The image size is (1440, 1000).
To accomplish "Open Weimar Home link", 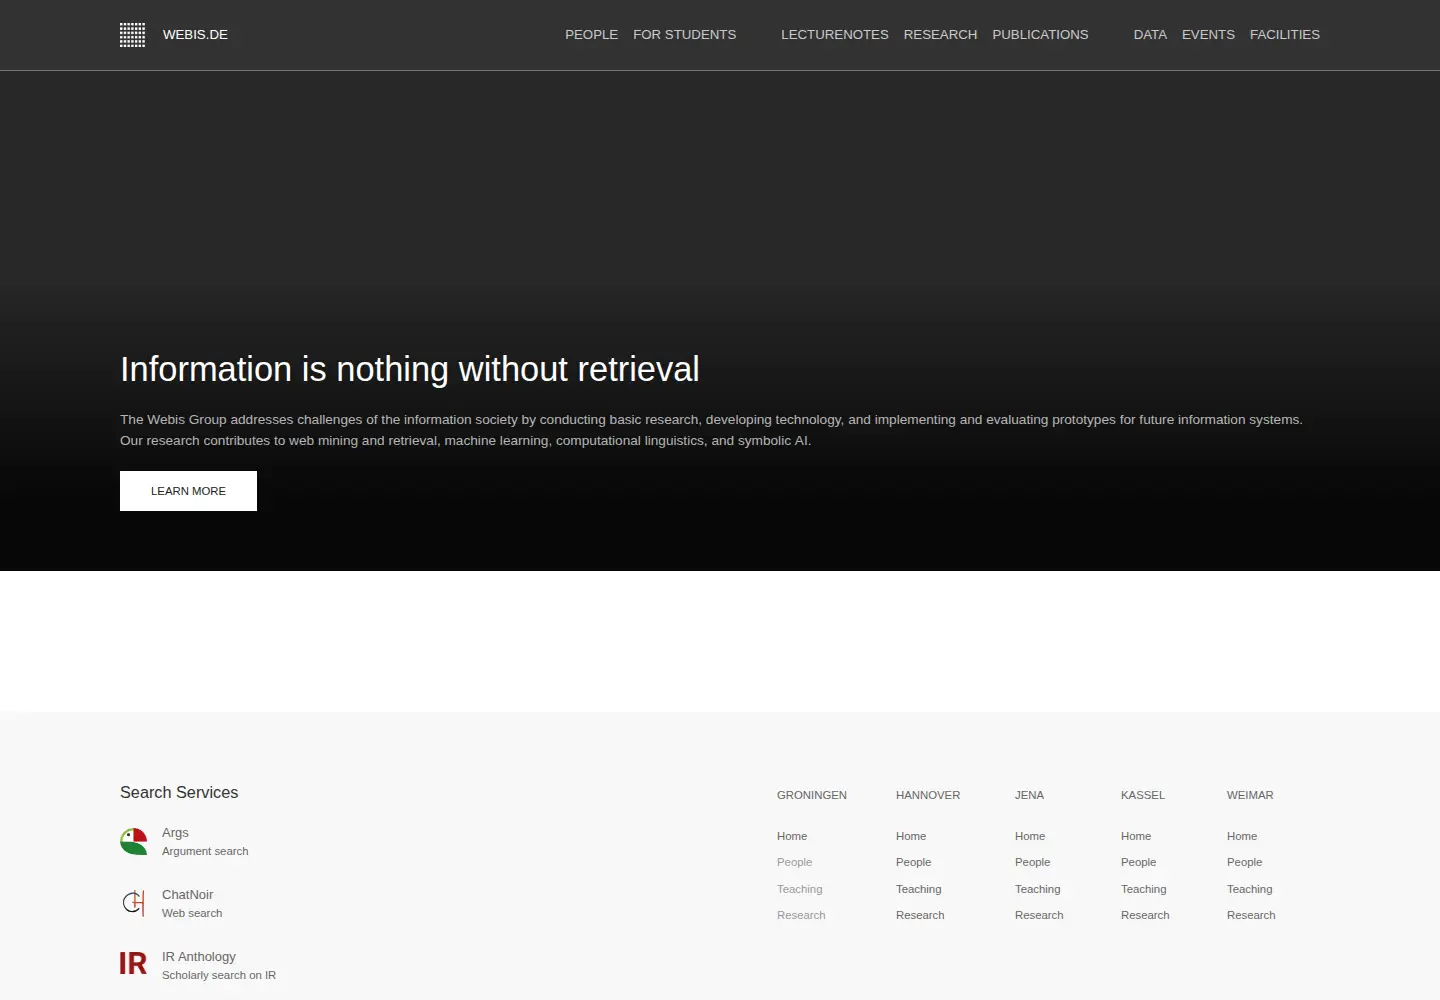I will click(x=1242, y=836).
